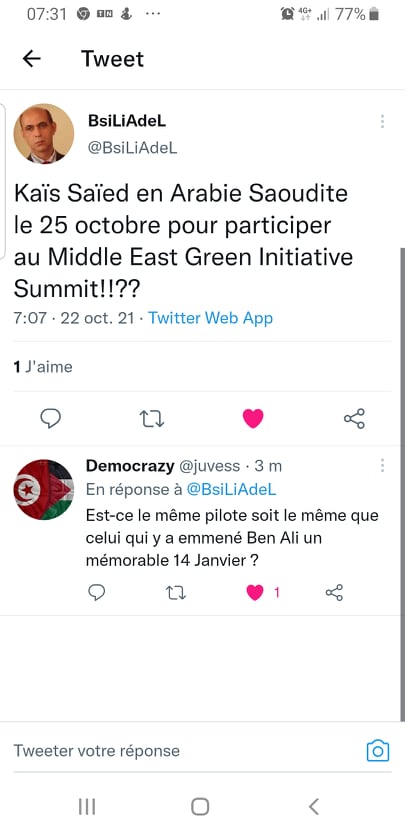Toggle like on Democrazy's reply
405x833 pixels.
255,592
